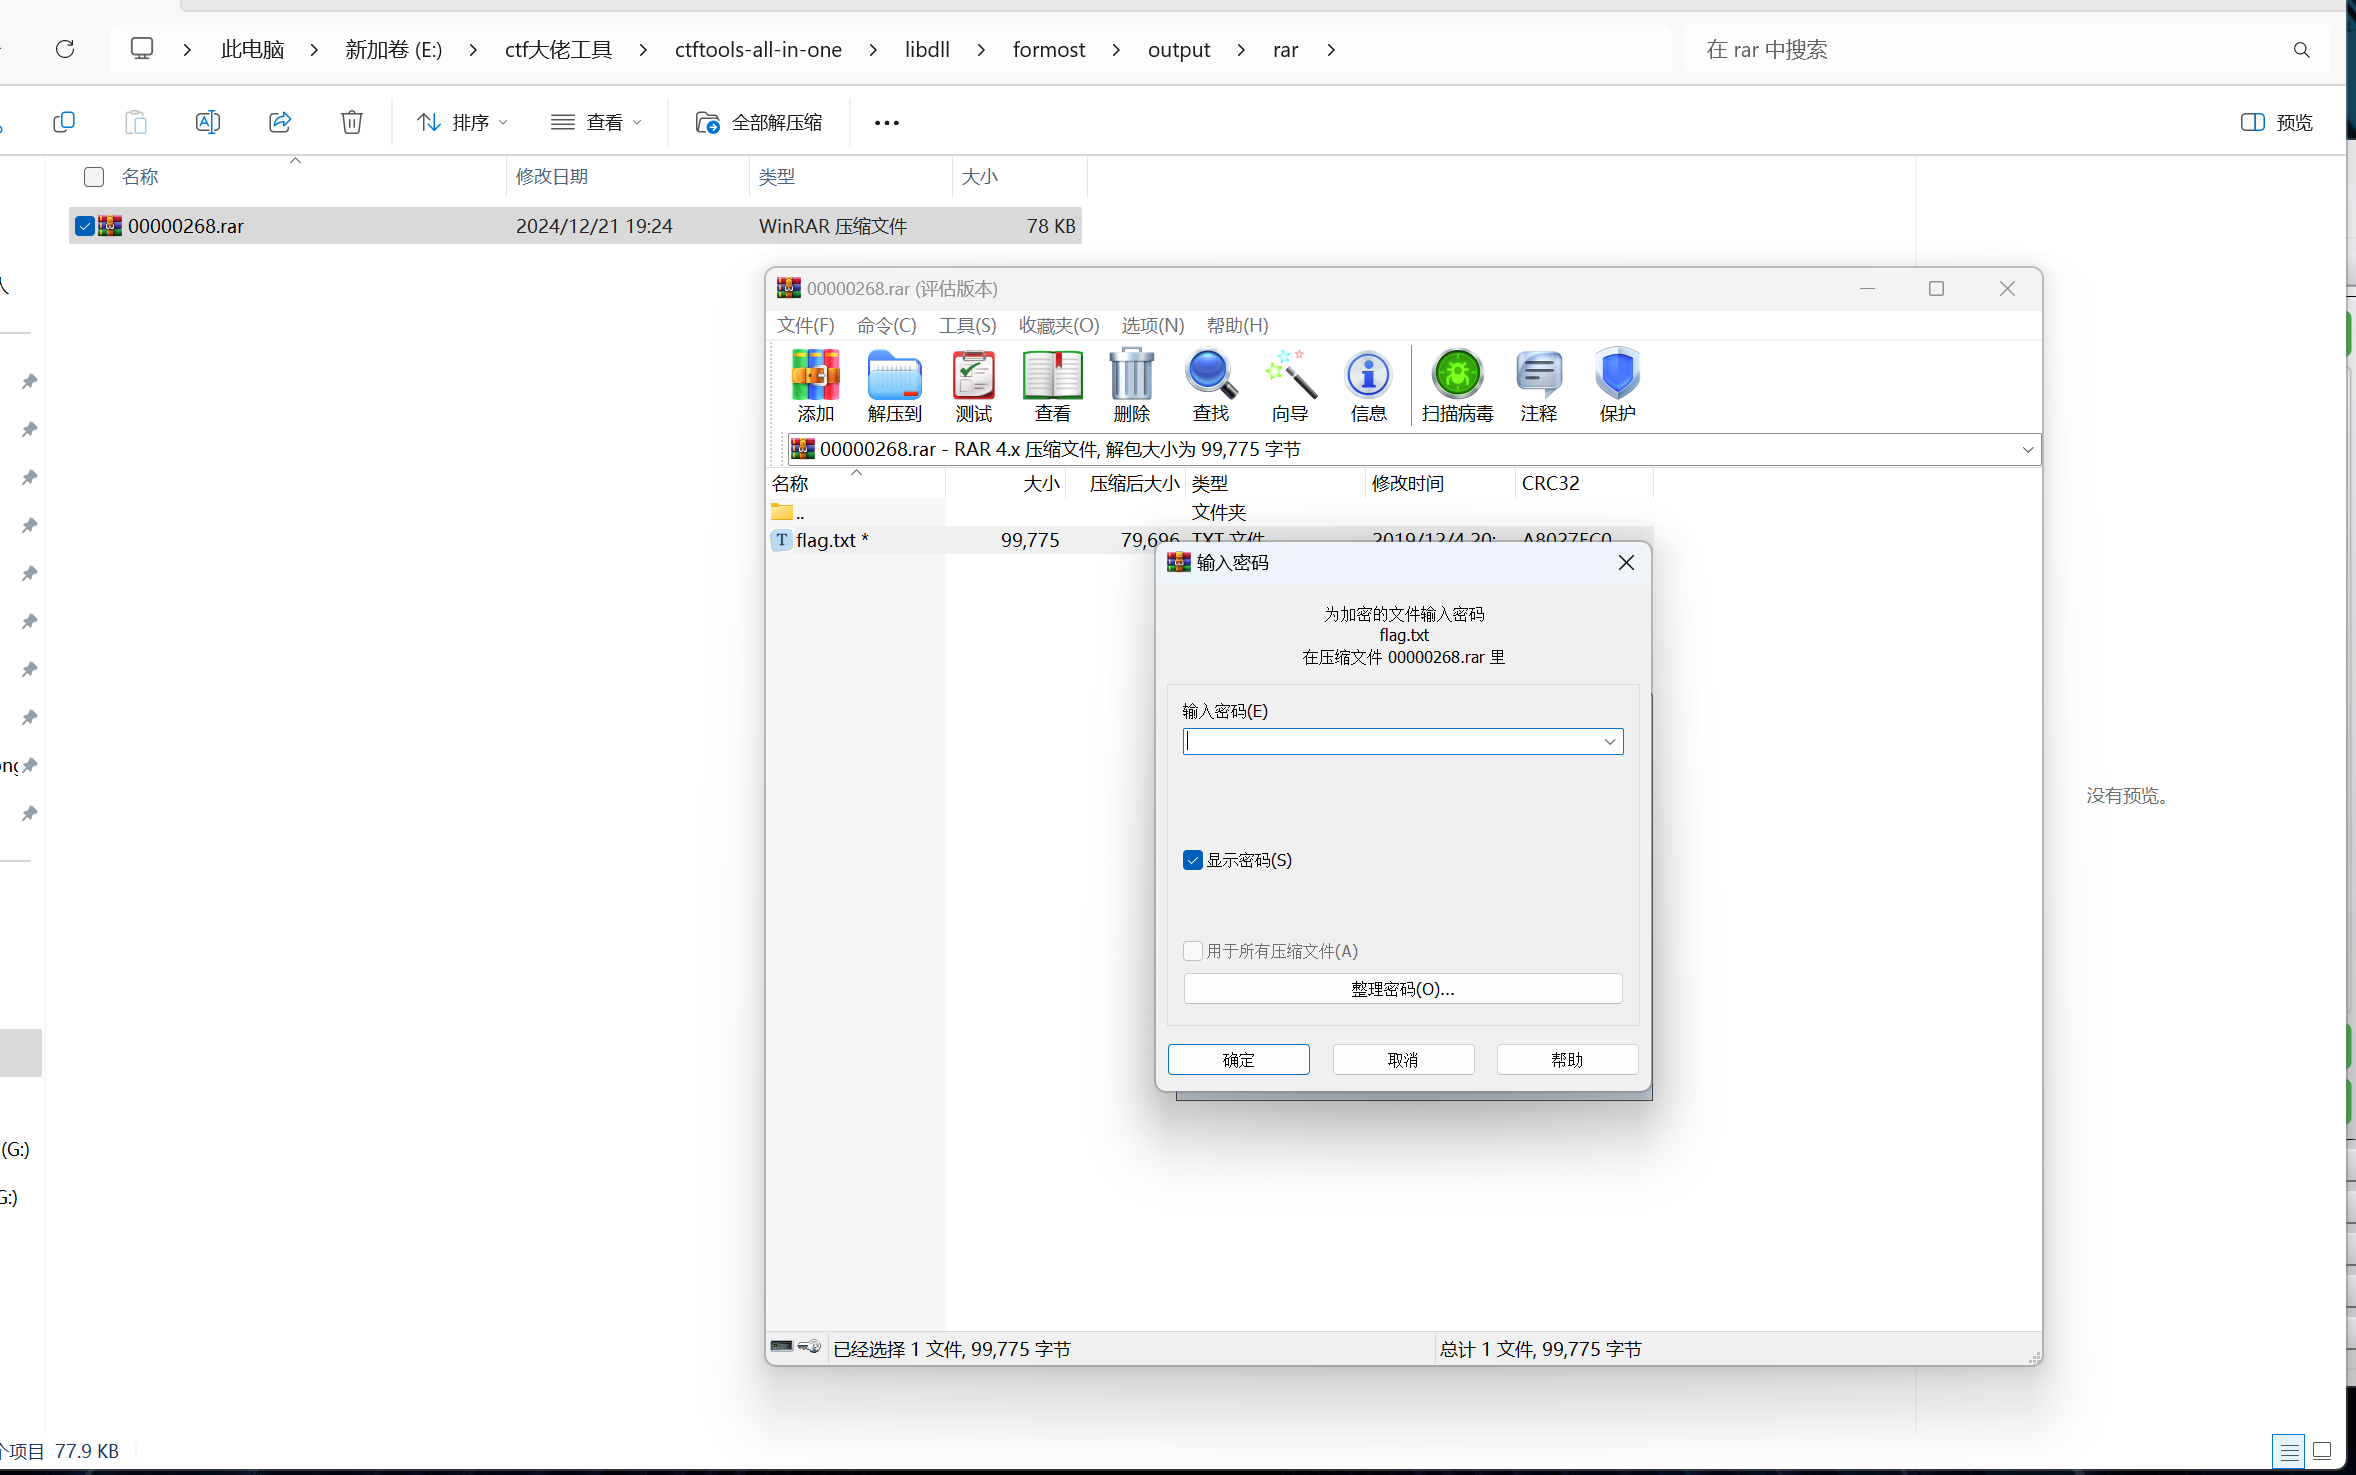Click the Explorer refresh icon
2356x1475 pixels.
pyautogui.click(x=65, y=49)
